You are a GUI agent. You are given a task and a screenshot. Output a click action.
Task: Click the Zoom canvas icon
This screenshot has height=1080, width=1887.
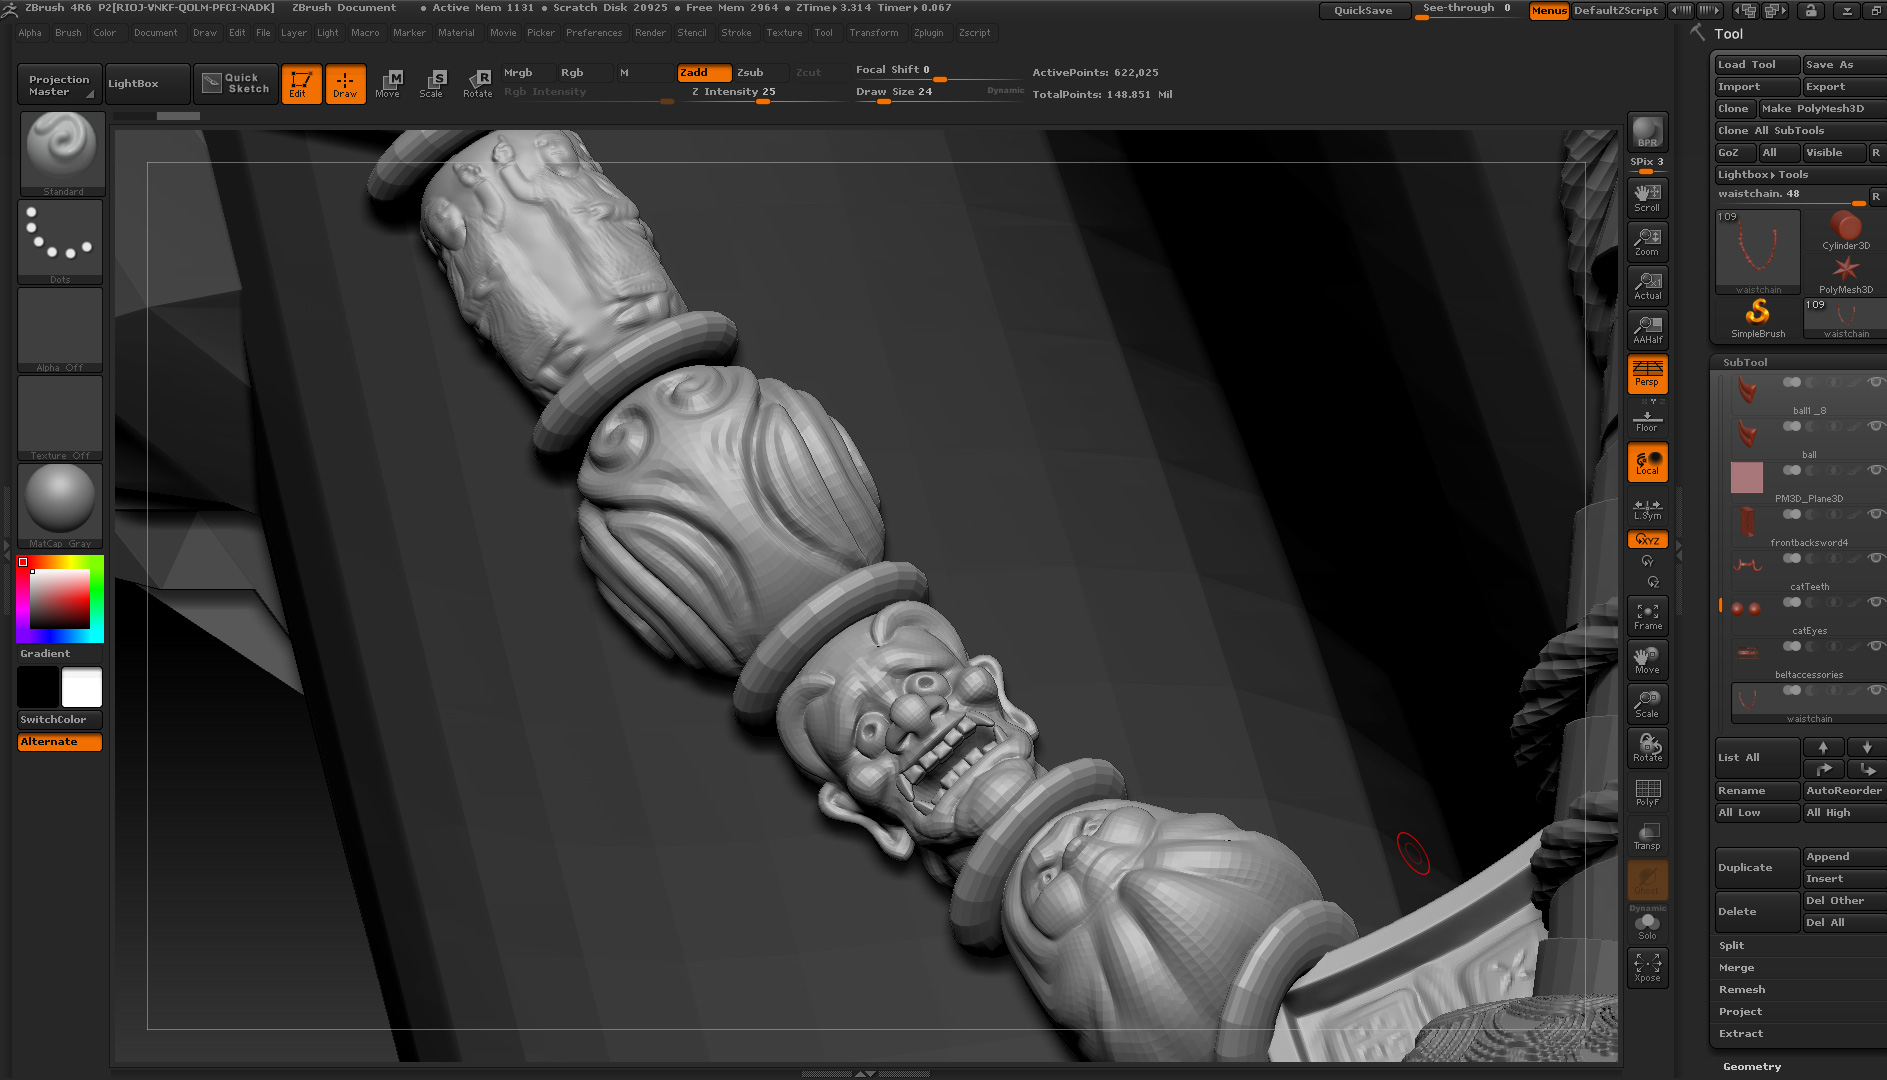(1647, 241)
